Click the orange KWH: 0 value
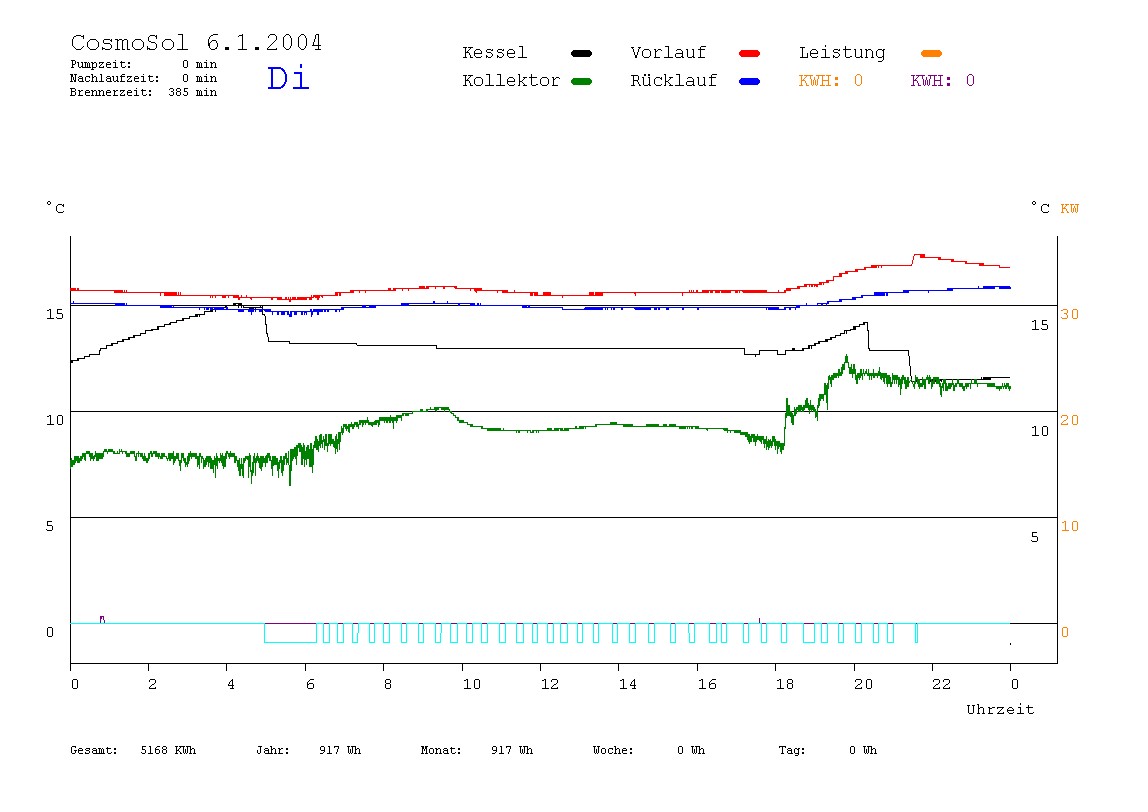The height and width of the screenshot is (812, 1148). [831, 81]
